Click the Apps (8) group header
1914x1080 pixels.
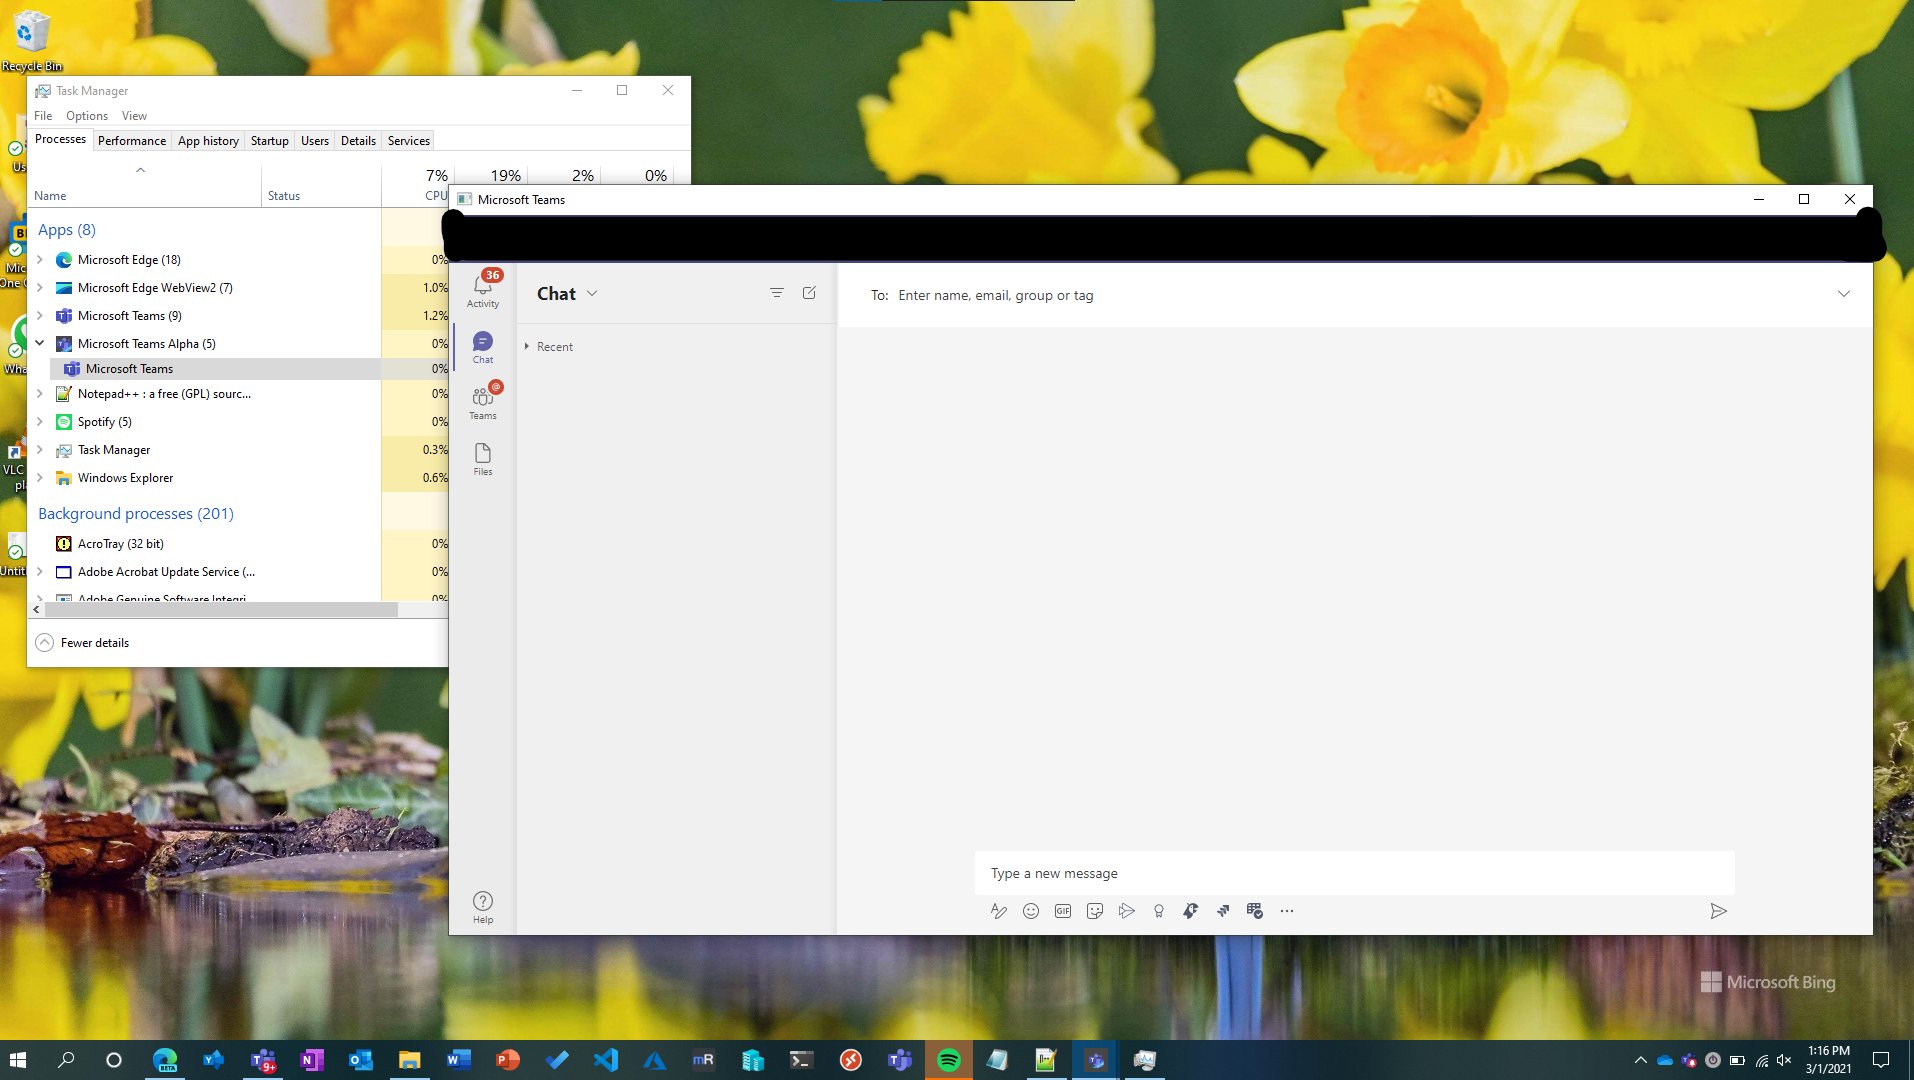pyautogui.click(x=67, y=230)
